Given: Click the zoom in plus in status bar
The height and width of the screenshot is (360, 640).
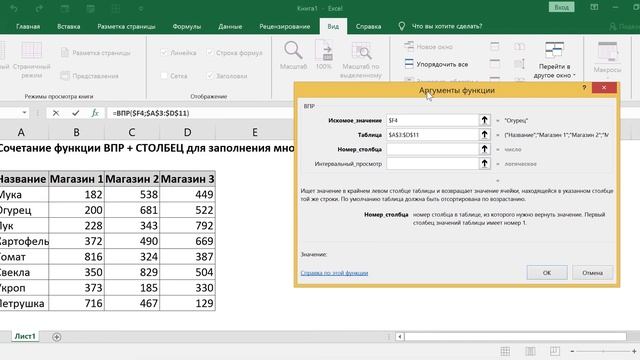Looking at the screenshot, I should click(x=634, y=351).
